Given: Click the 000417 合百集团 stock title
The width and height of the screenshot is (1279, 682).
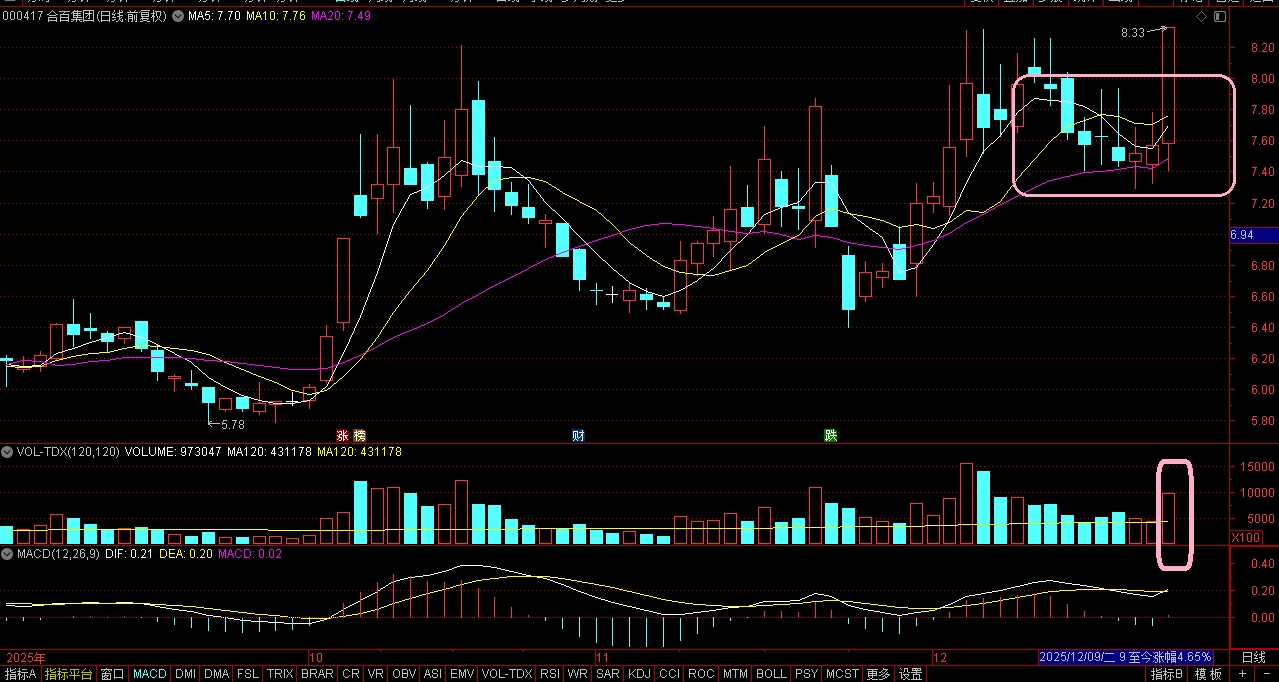Looking at the screenshot, I should tap(84, 17).
